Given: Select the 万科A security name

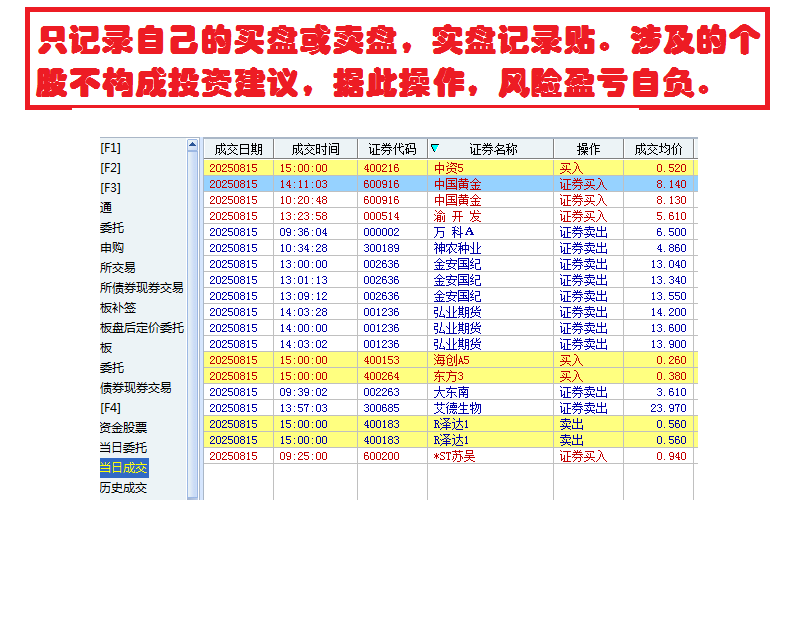Looking at the screenshot, I should point(454,232).
